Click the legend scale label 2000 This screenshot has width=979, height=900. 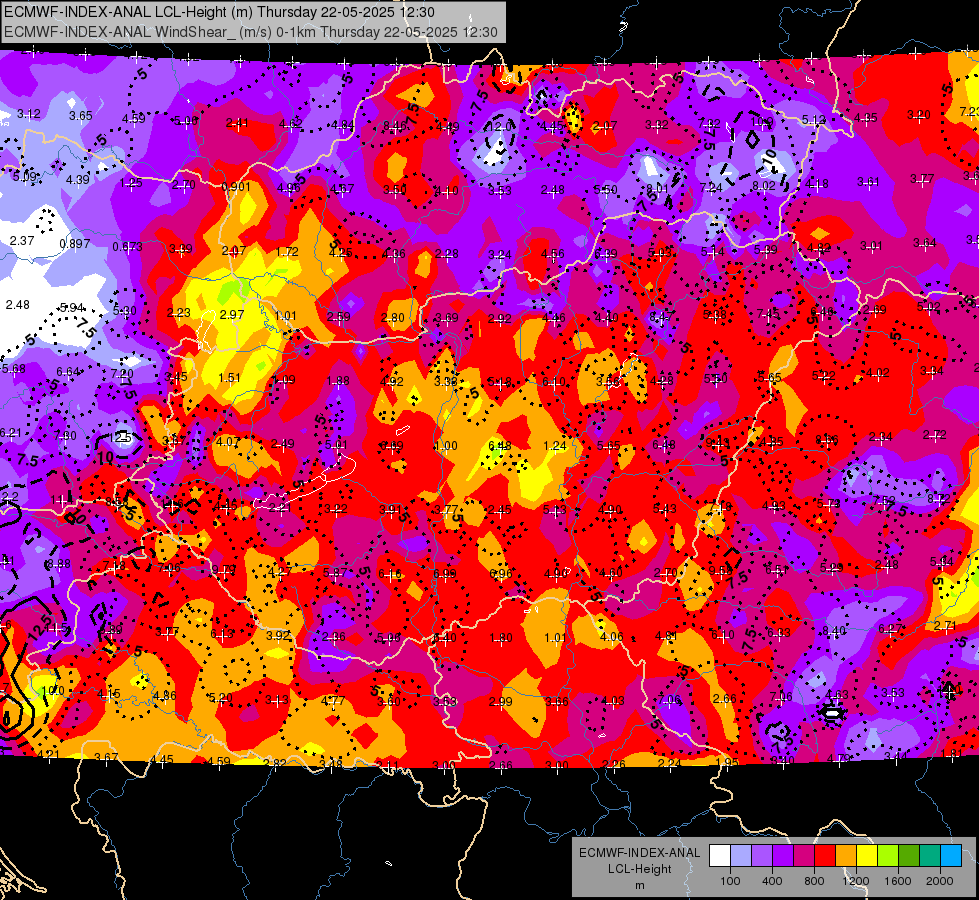pos(940,881)
